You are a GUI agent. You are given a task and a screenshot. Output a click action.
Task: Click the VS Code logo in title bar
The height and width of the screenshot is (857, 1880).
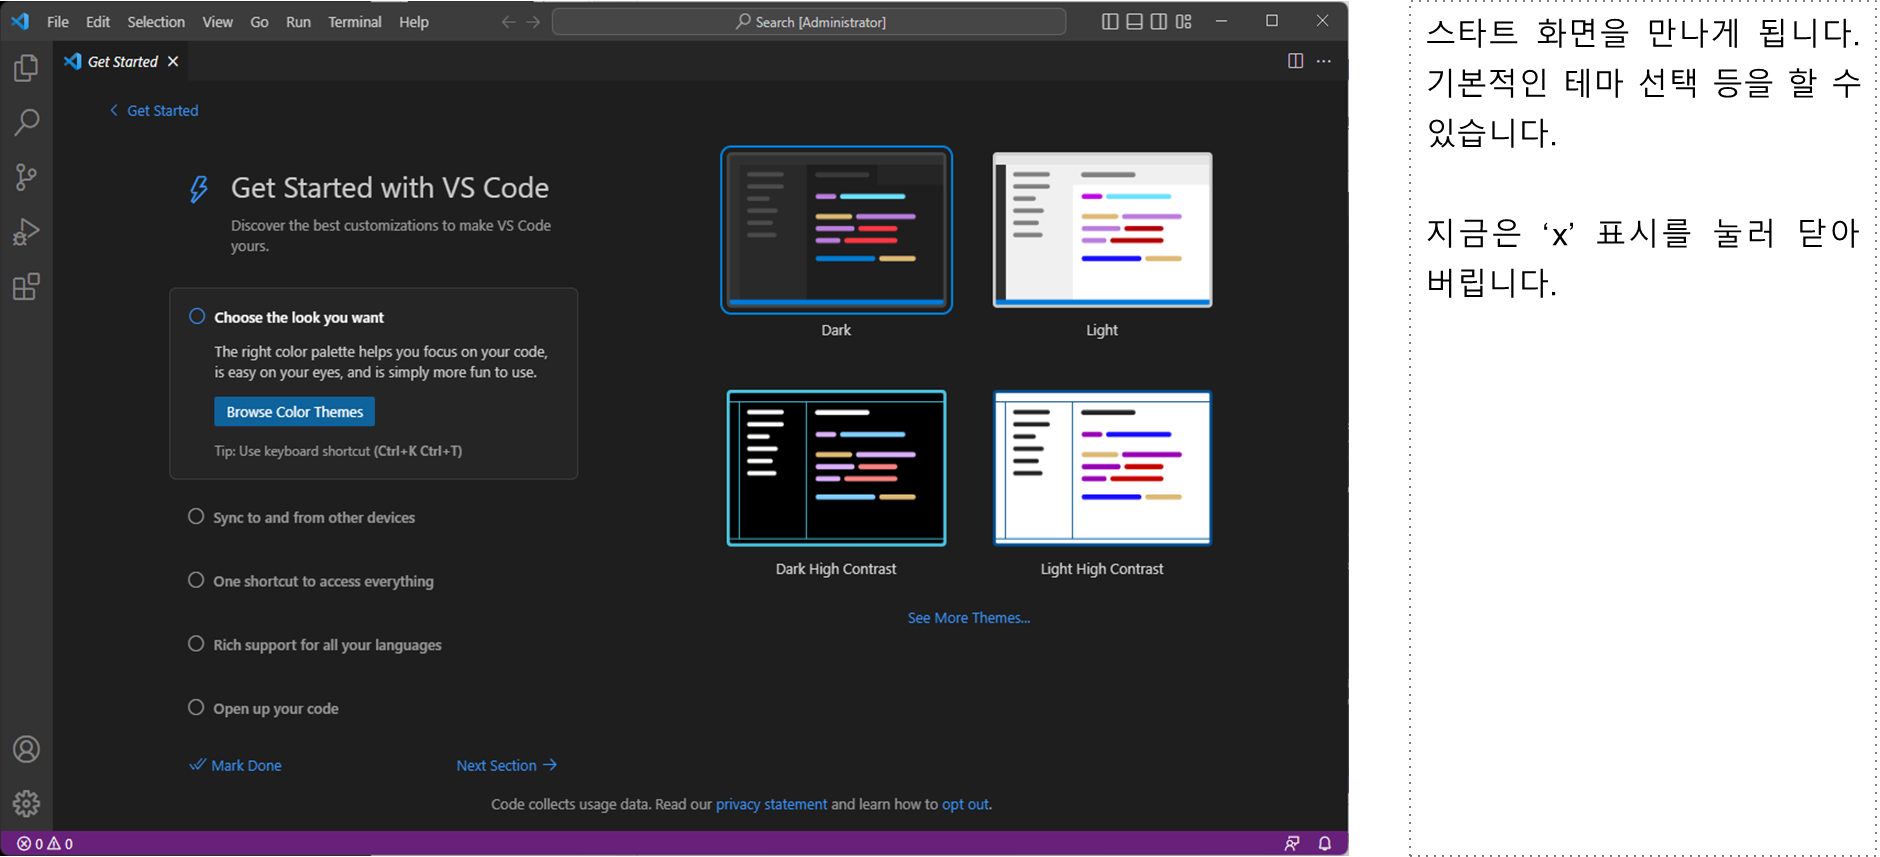pyautogui.click(x=20, y=21)
